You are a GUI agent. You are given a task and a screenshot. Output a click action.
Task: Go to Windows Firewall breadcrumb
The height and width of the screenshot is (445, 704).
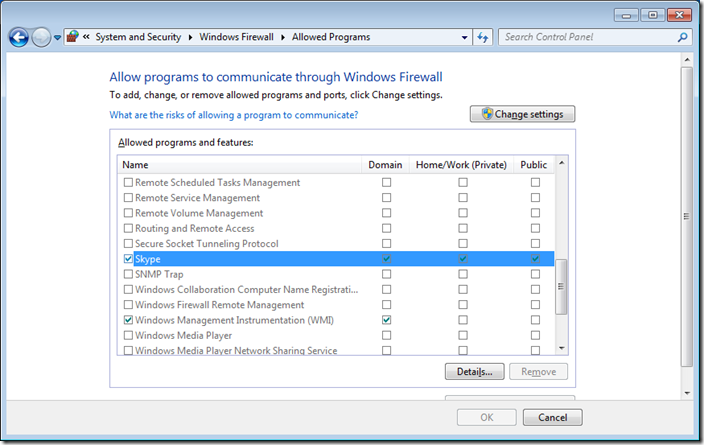(x=236, y=37)
